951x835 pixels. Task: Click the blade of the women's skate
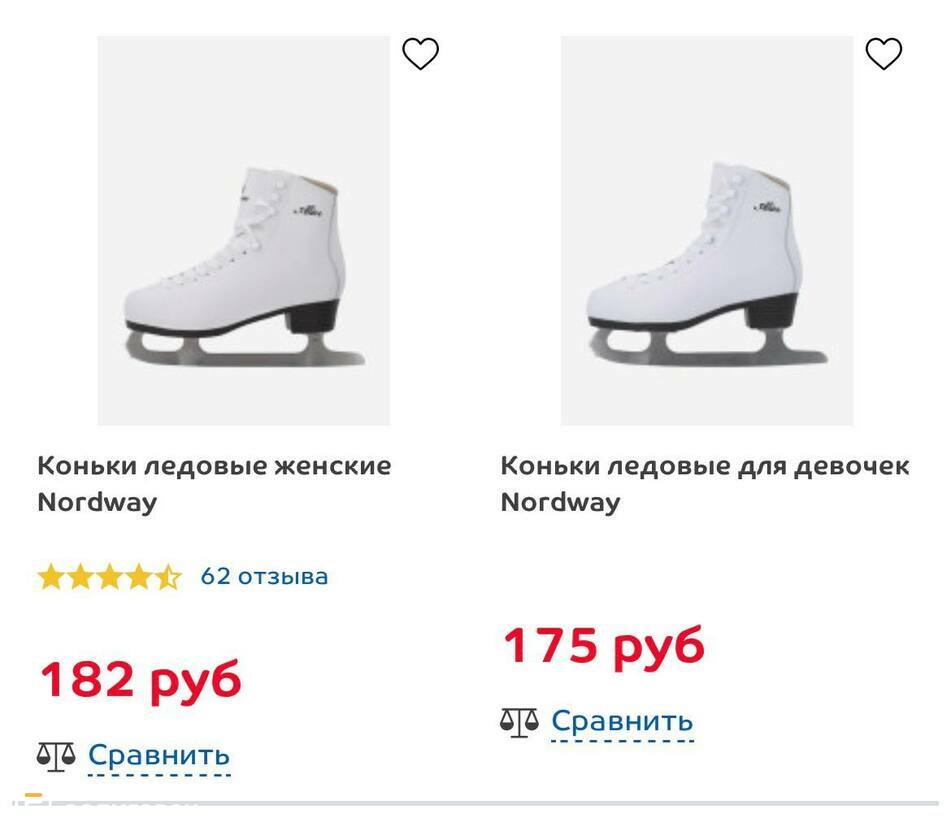click(250, 349)
